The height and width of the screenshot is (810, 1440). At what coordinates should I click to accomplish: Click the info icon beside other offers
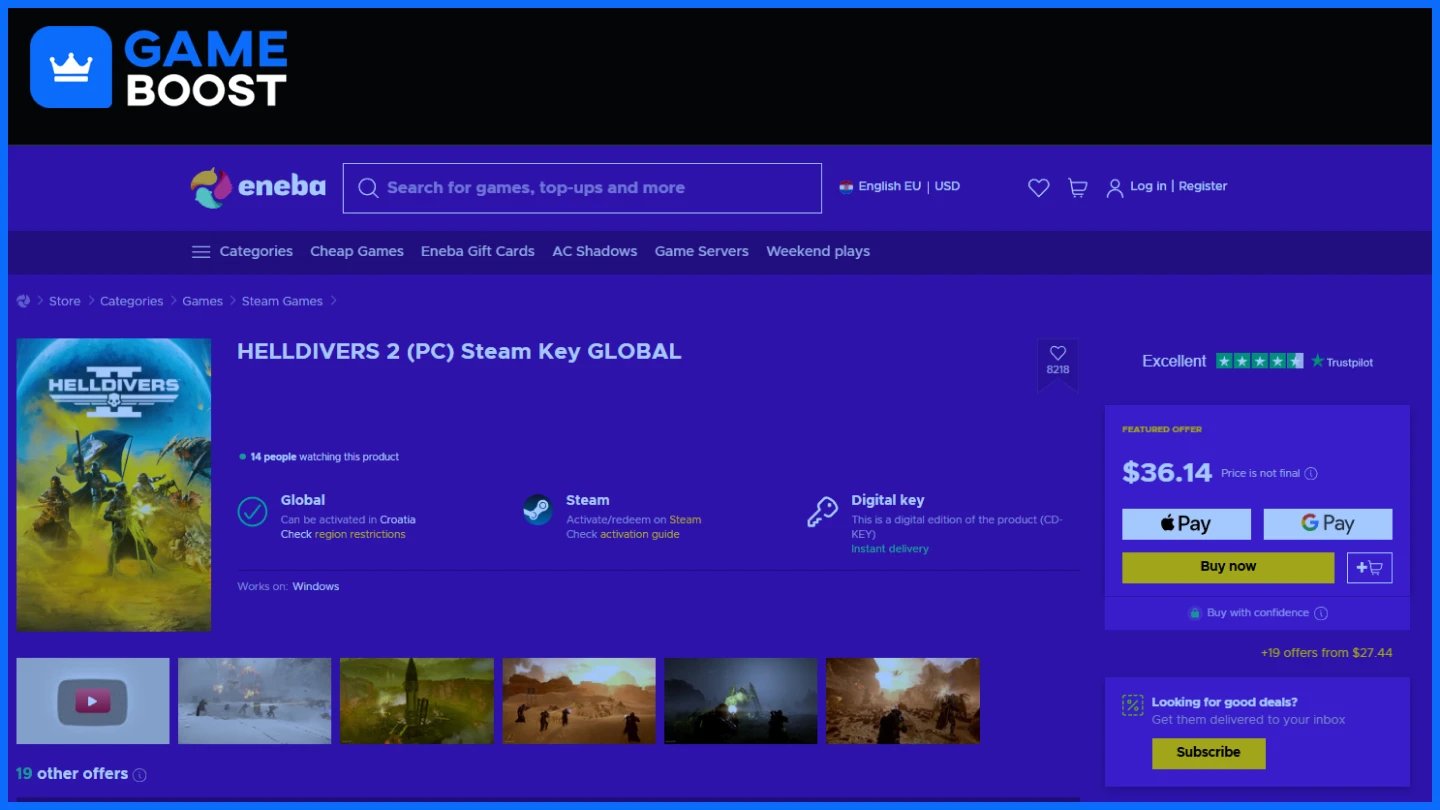click(140, 775)
